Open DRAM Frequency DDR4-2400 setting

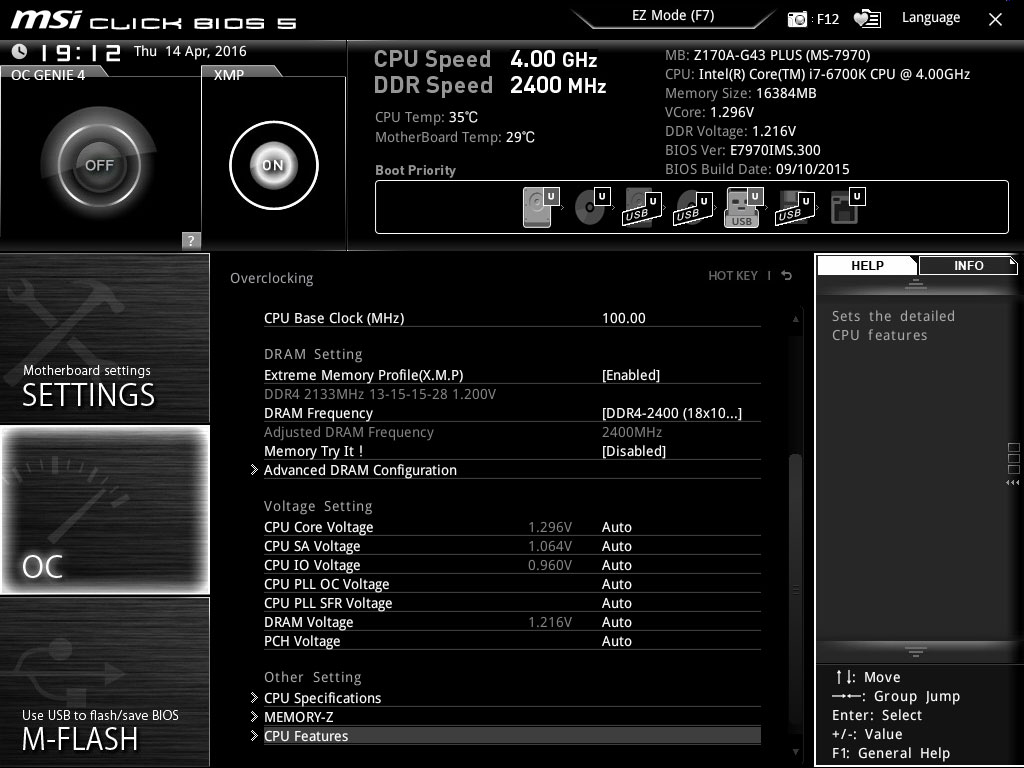pyautogui.click(x=671, y=413)
